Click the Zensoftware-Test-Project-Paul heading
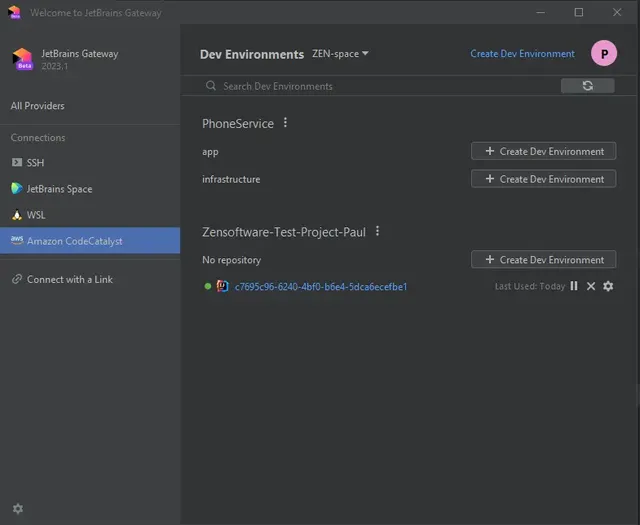This screenshot has height=525, width=640. (284, 232)
